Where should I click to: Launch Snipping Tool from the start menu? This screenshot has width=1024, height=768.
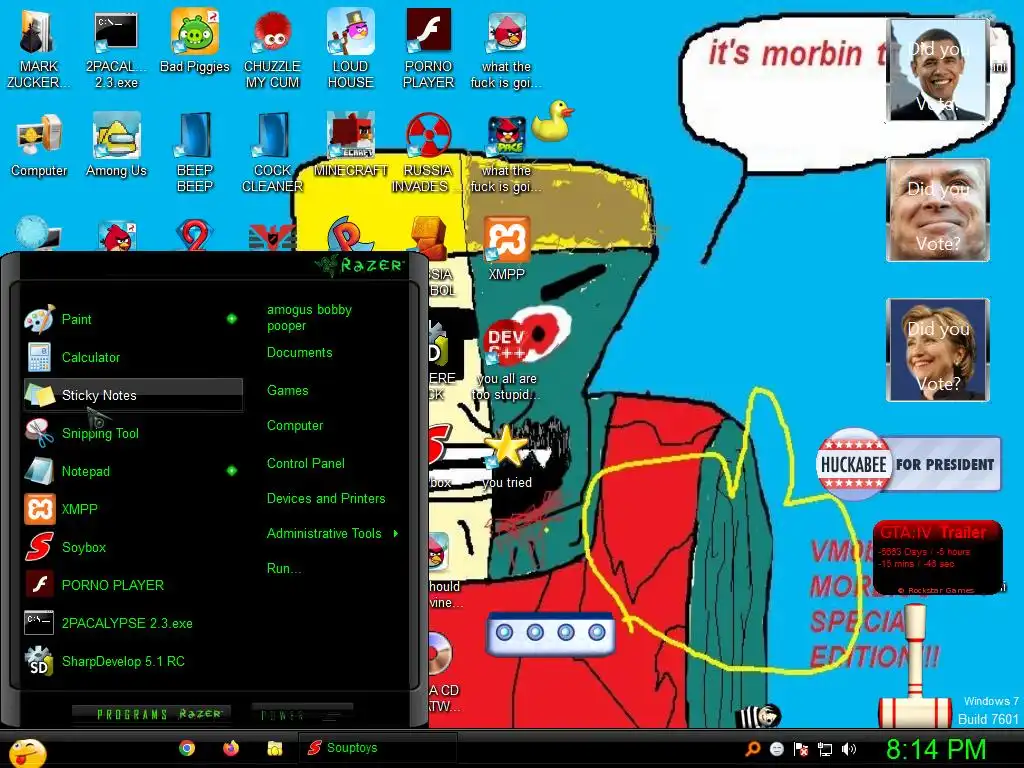133,433
